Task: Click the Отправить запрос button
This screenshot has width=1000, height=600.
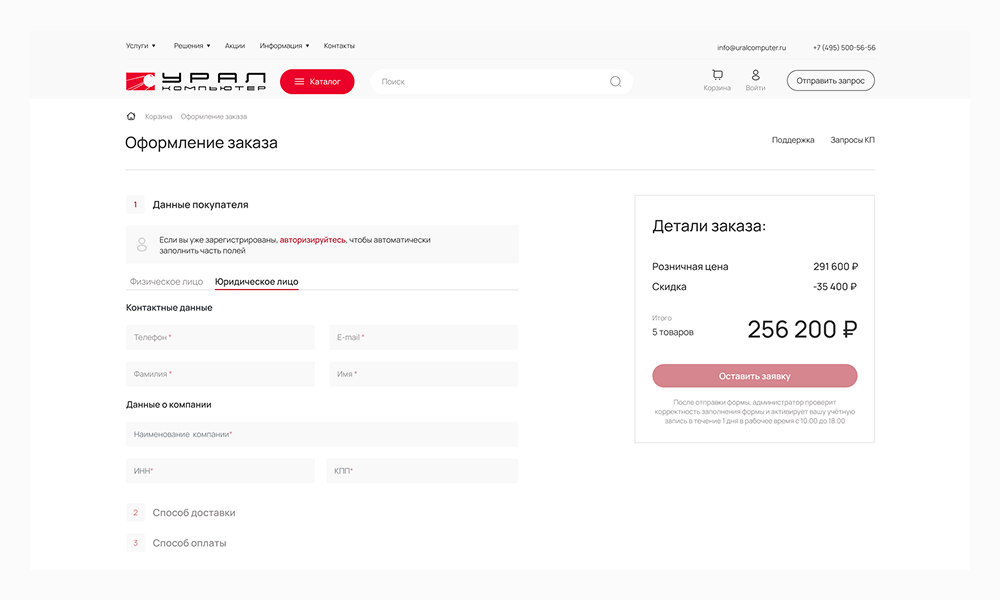Action: coord(830,80)
